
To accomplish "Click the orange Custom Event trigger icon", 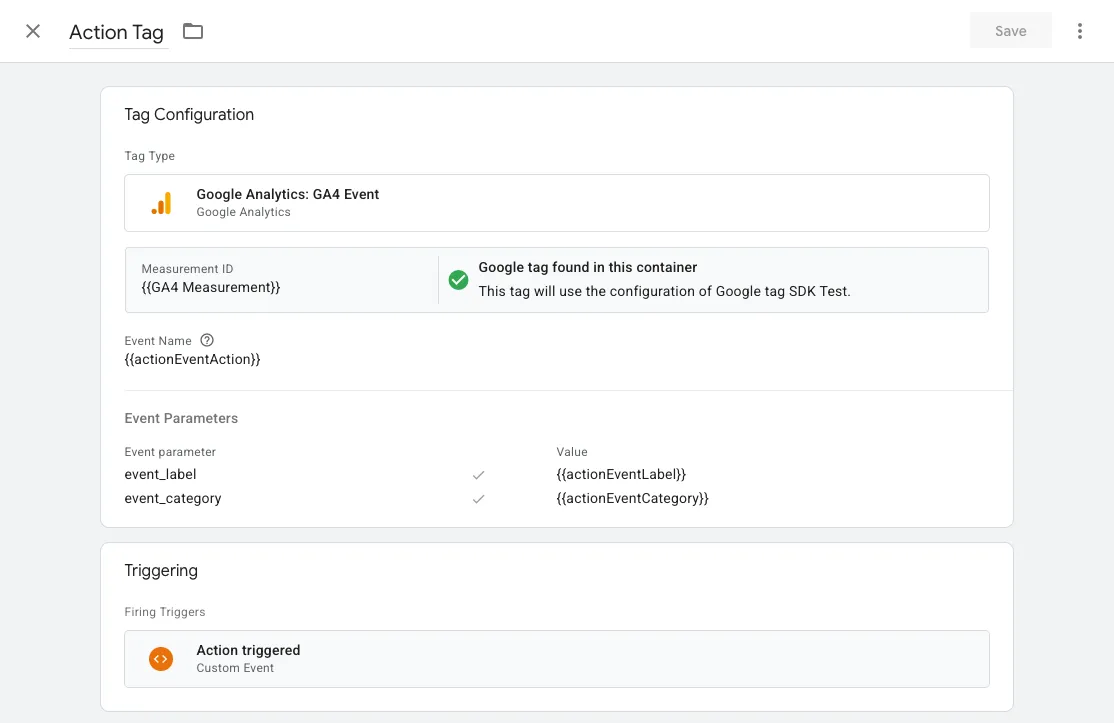I will 161,659.
